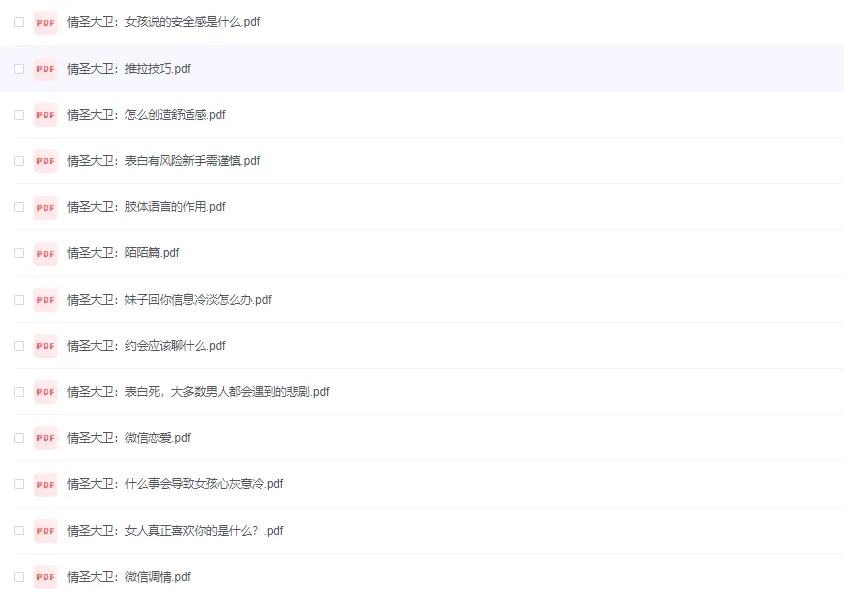Click PDF icon of 微信调情.pdf
The image size is (844, 589).
(x=46, y=577)
